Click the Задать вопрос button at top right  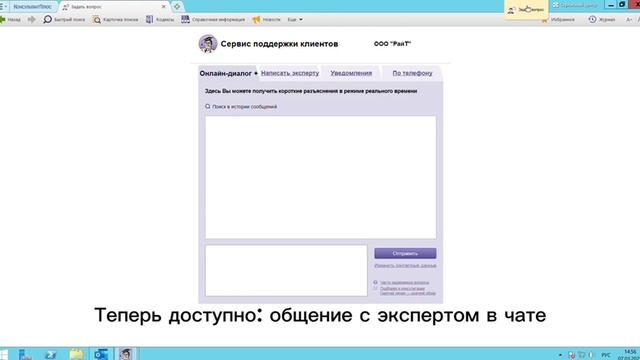point(526,9)
